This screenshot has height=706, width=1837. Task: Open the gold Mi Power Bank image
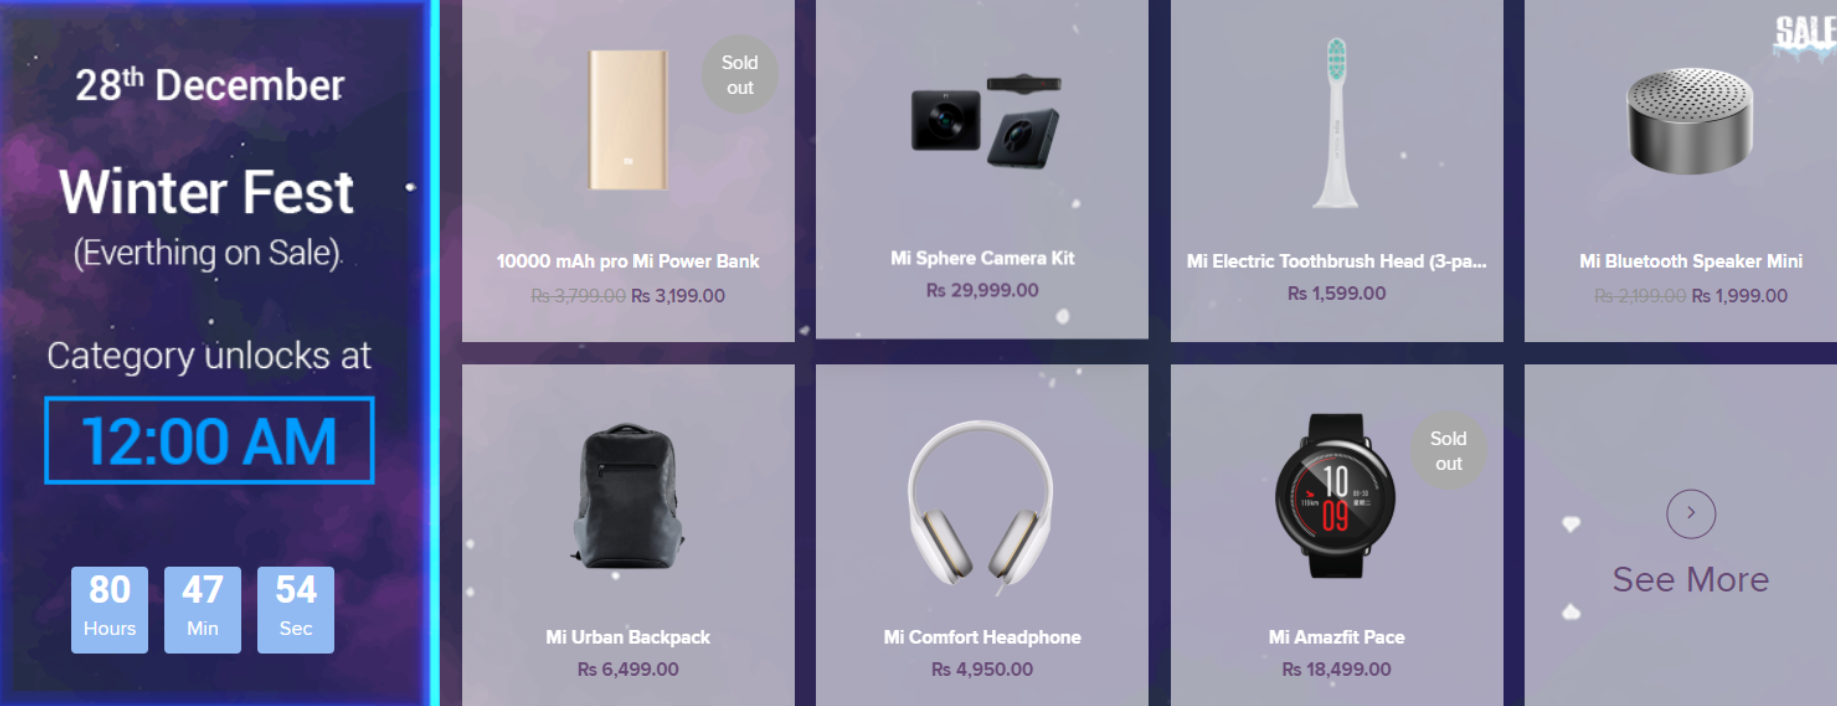coord(628,119)
